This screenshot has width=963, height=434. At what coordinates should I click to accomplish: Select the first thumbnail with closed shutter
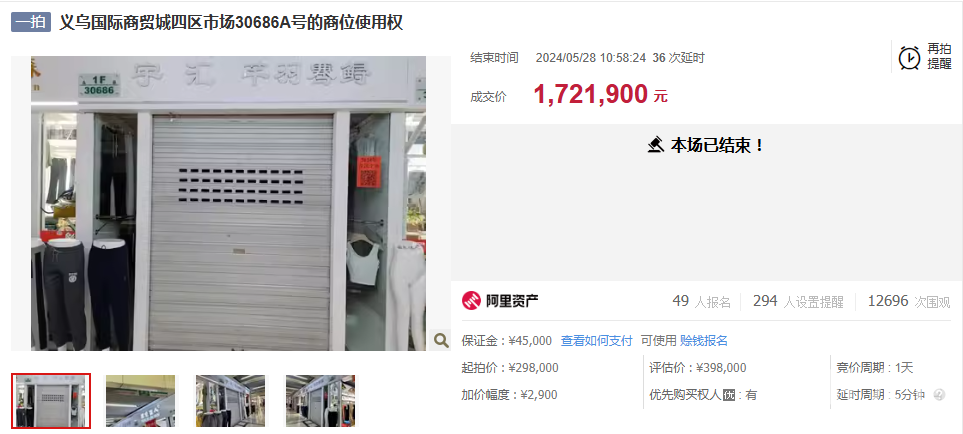pos(51,401)
